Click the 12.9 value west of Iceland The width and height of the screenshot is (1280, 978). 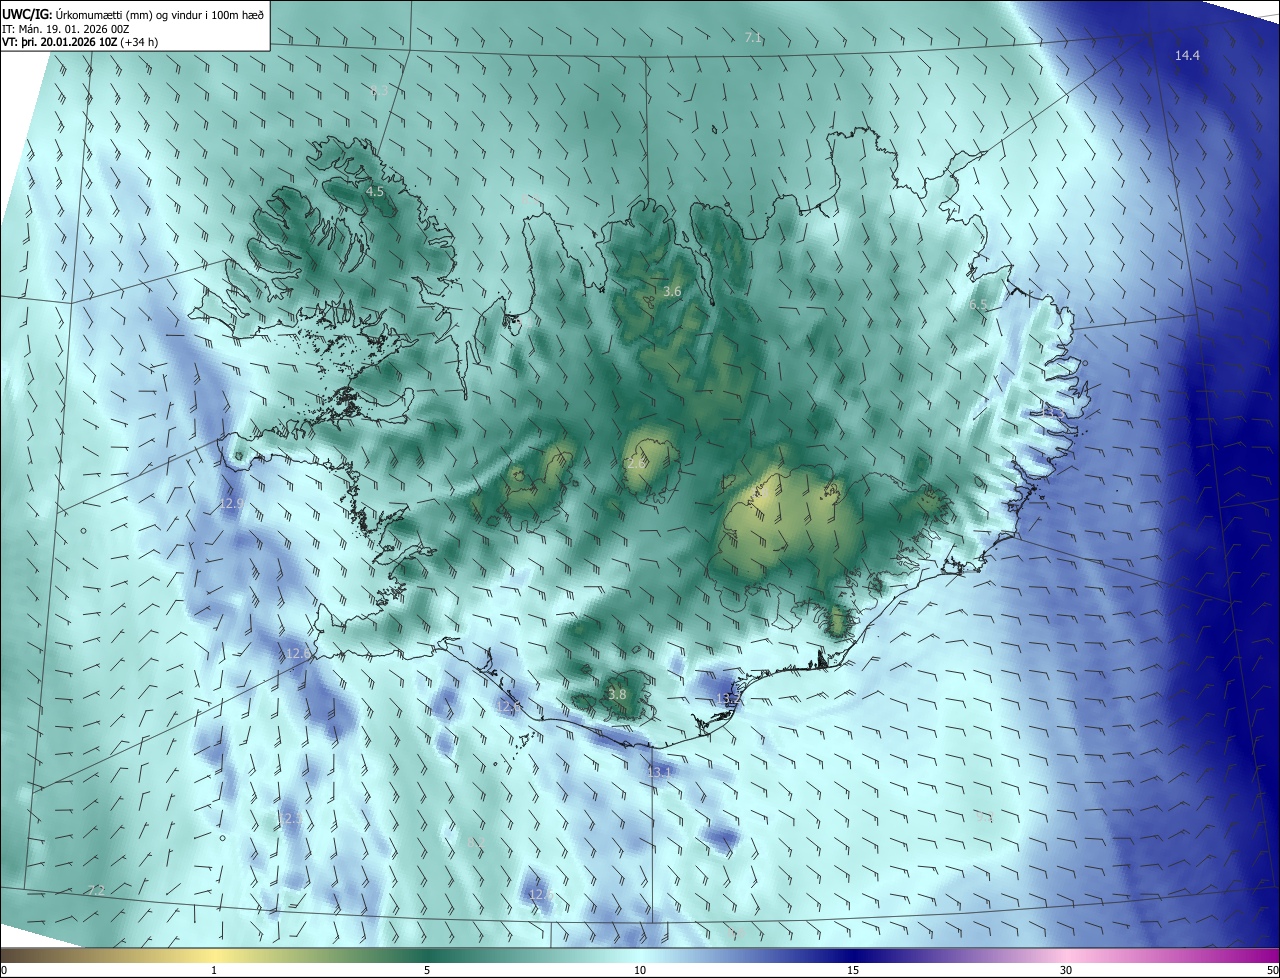point(231,505)
